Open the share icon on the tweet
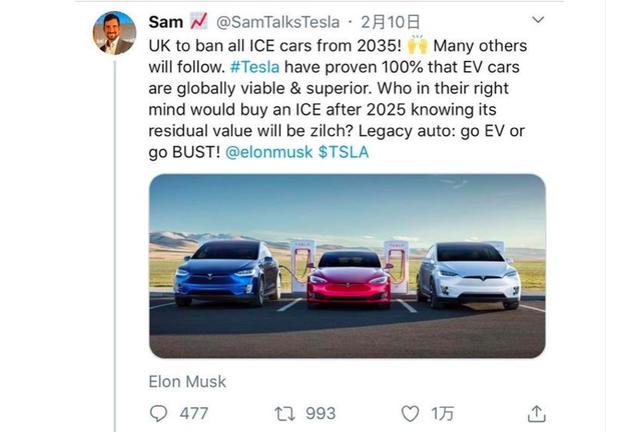The height and width of the screenshot is (432, 640). coord(537,413)
